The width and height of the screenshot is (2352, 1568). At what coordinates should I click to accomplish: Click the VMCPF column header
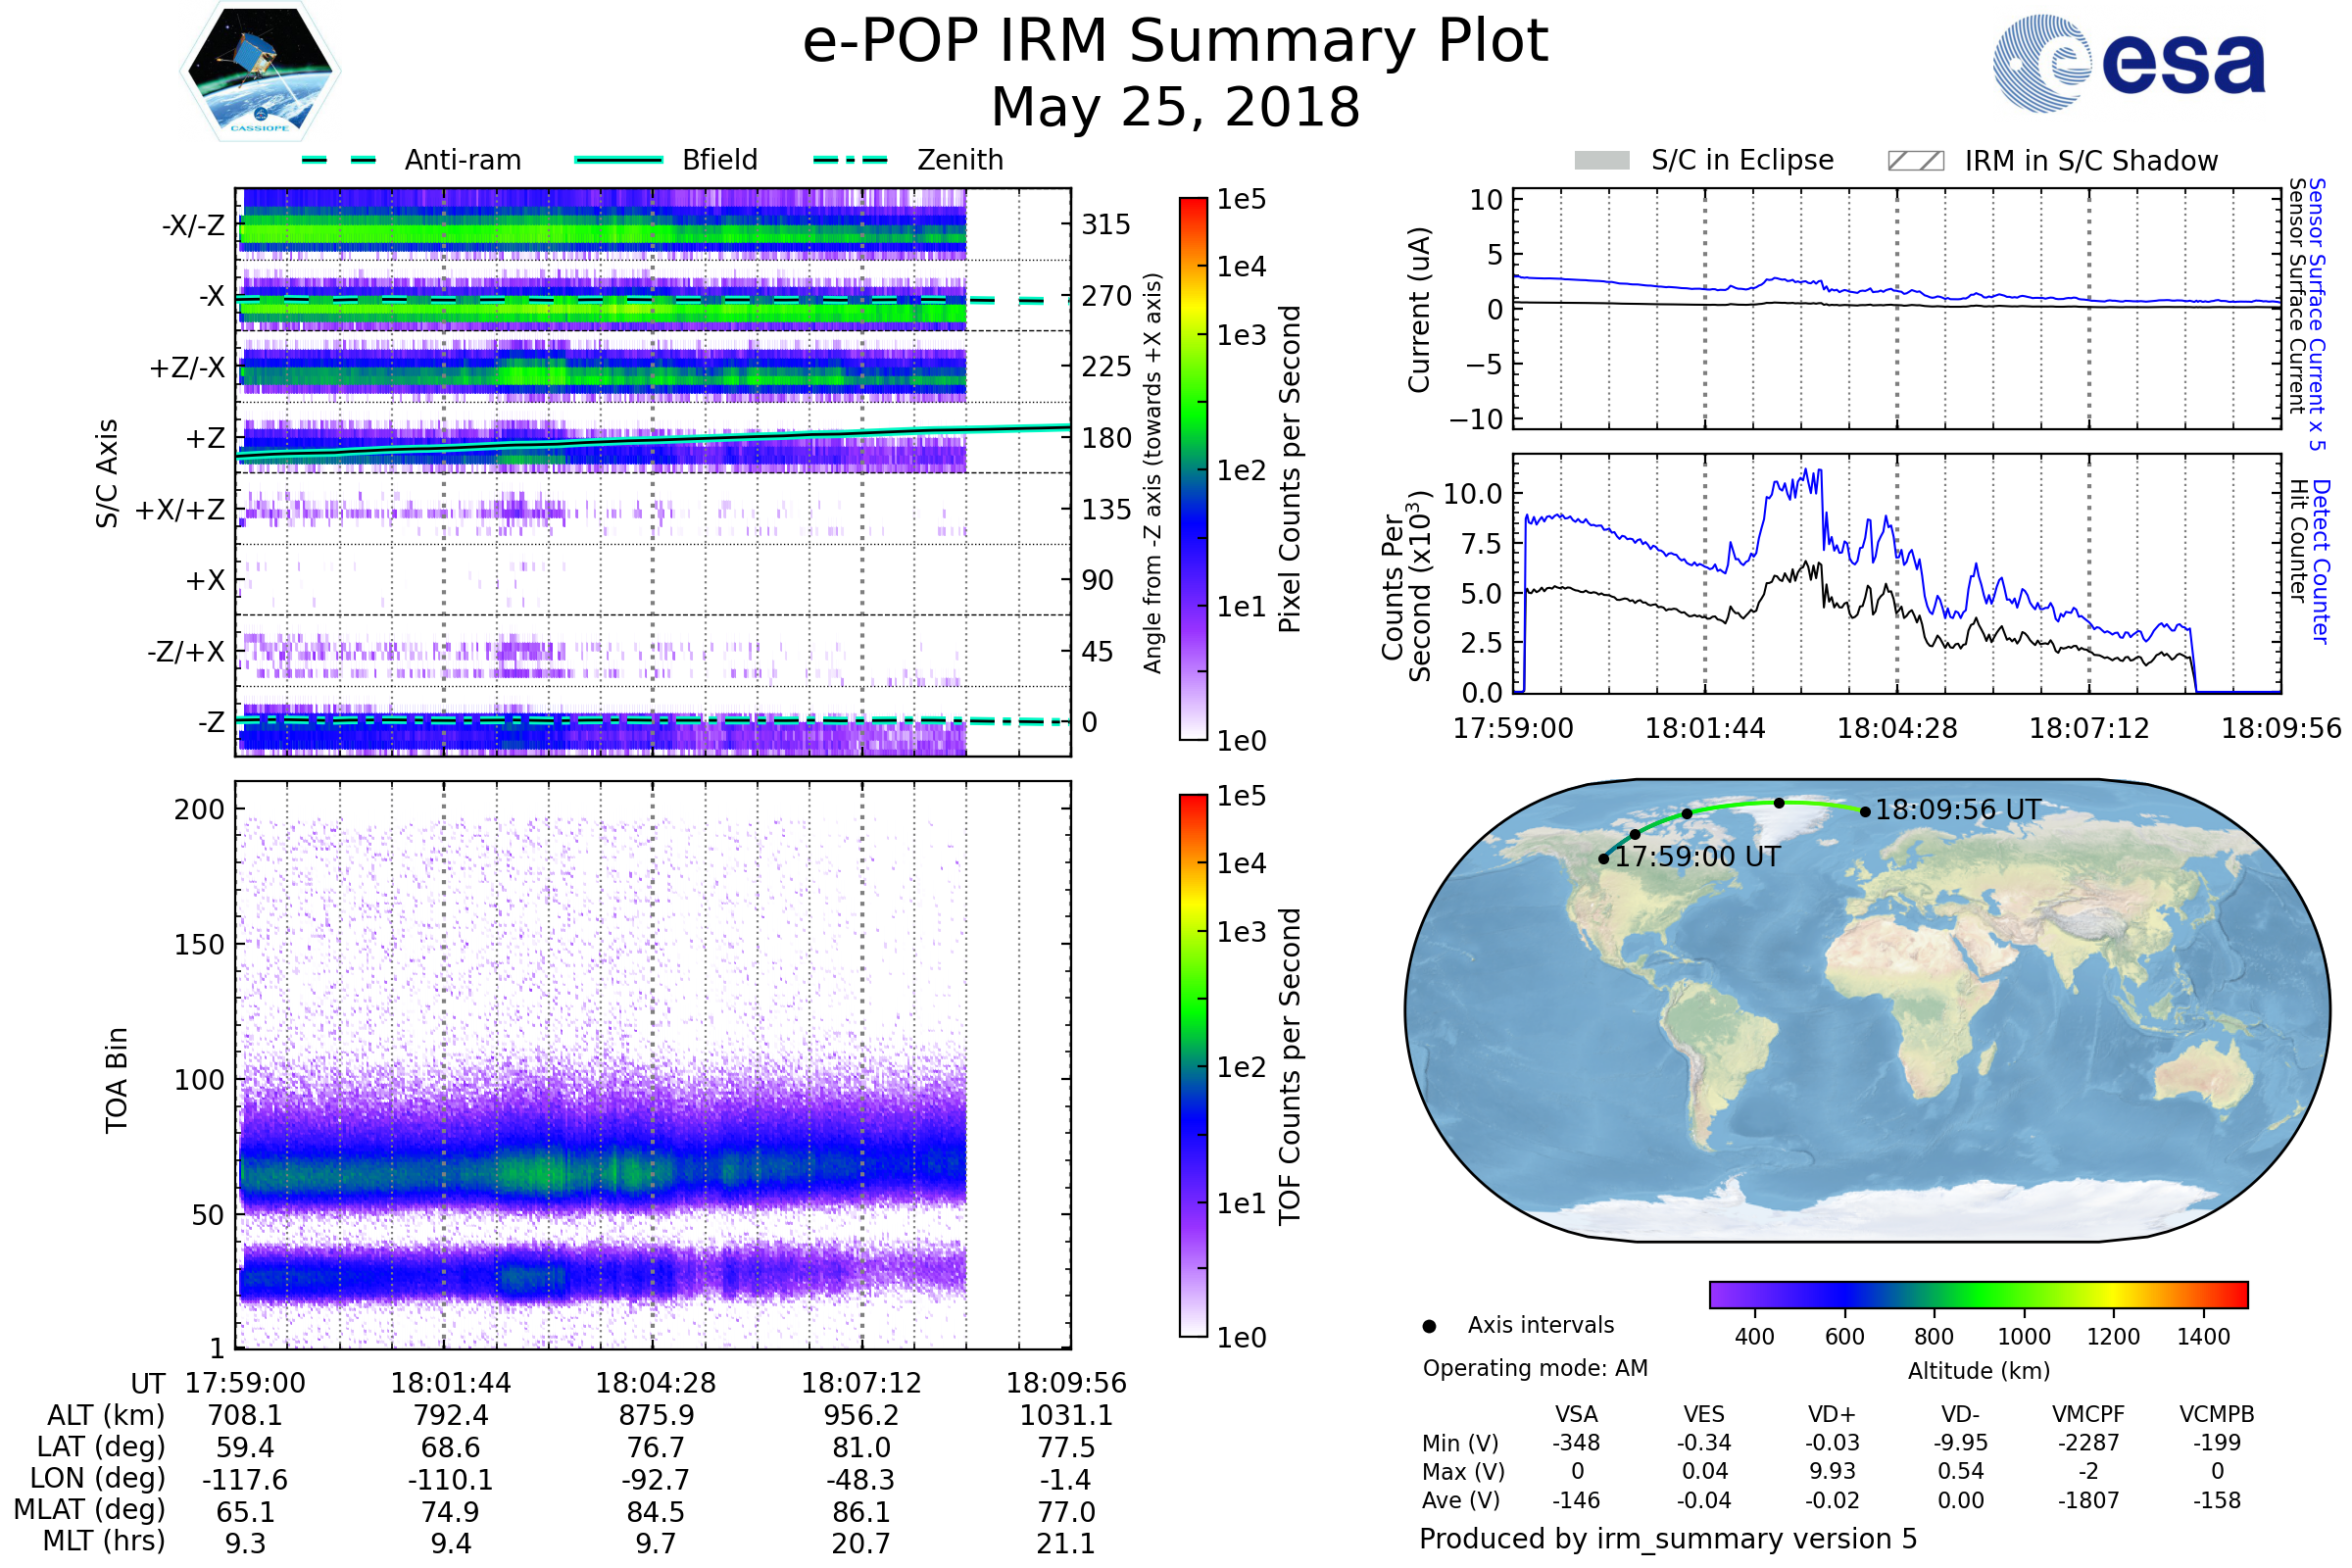click(2088, 1415)
